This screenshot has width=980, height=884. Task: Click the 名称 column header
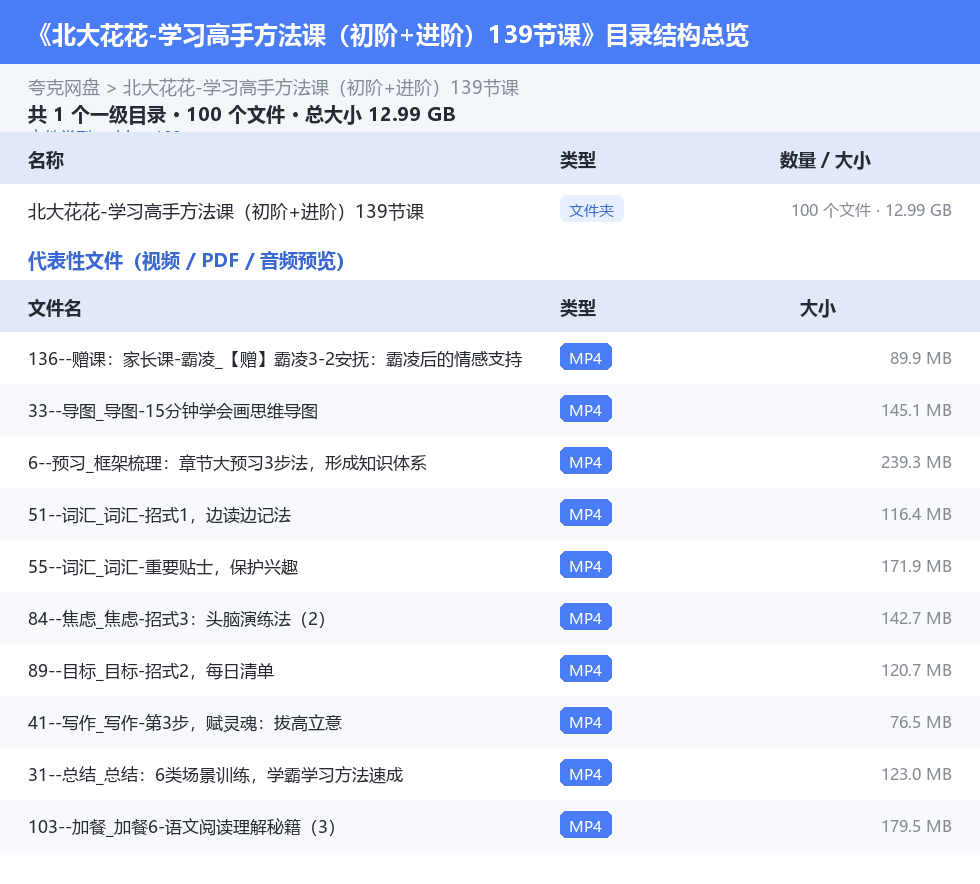46,161
